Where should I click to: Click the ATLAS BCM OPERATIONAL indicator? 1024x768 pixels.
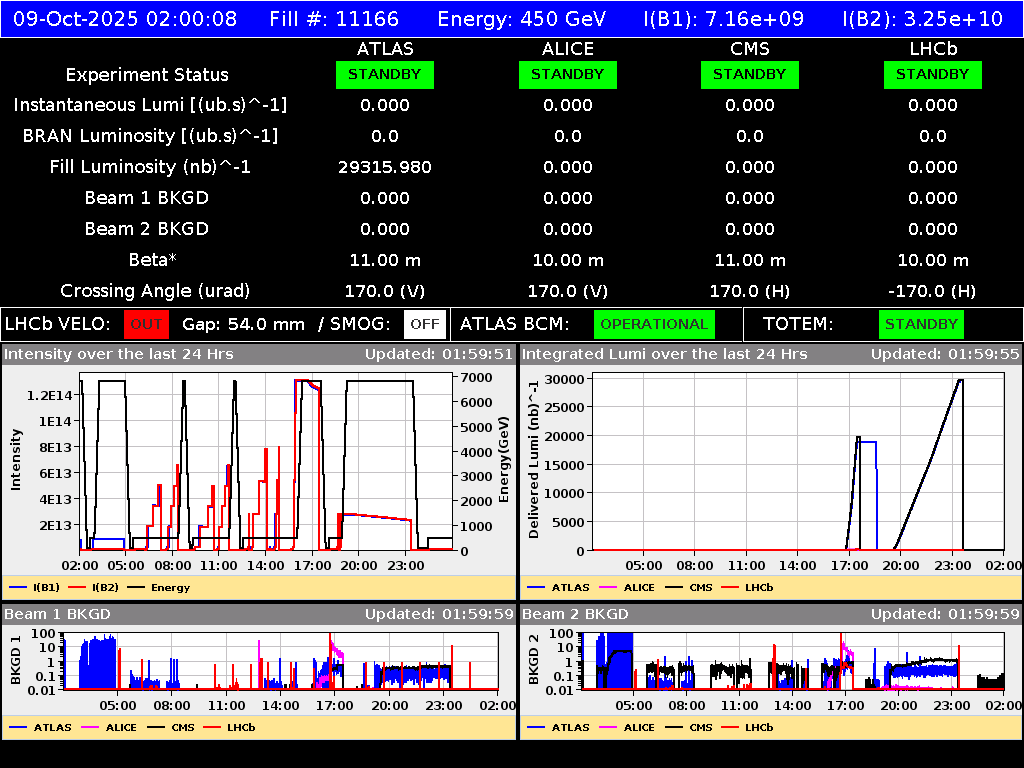[654, 324]
